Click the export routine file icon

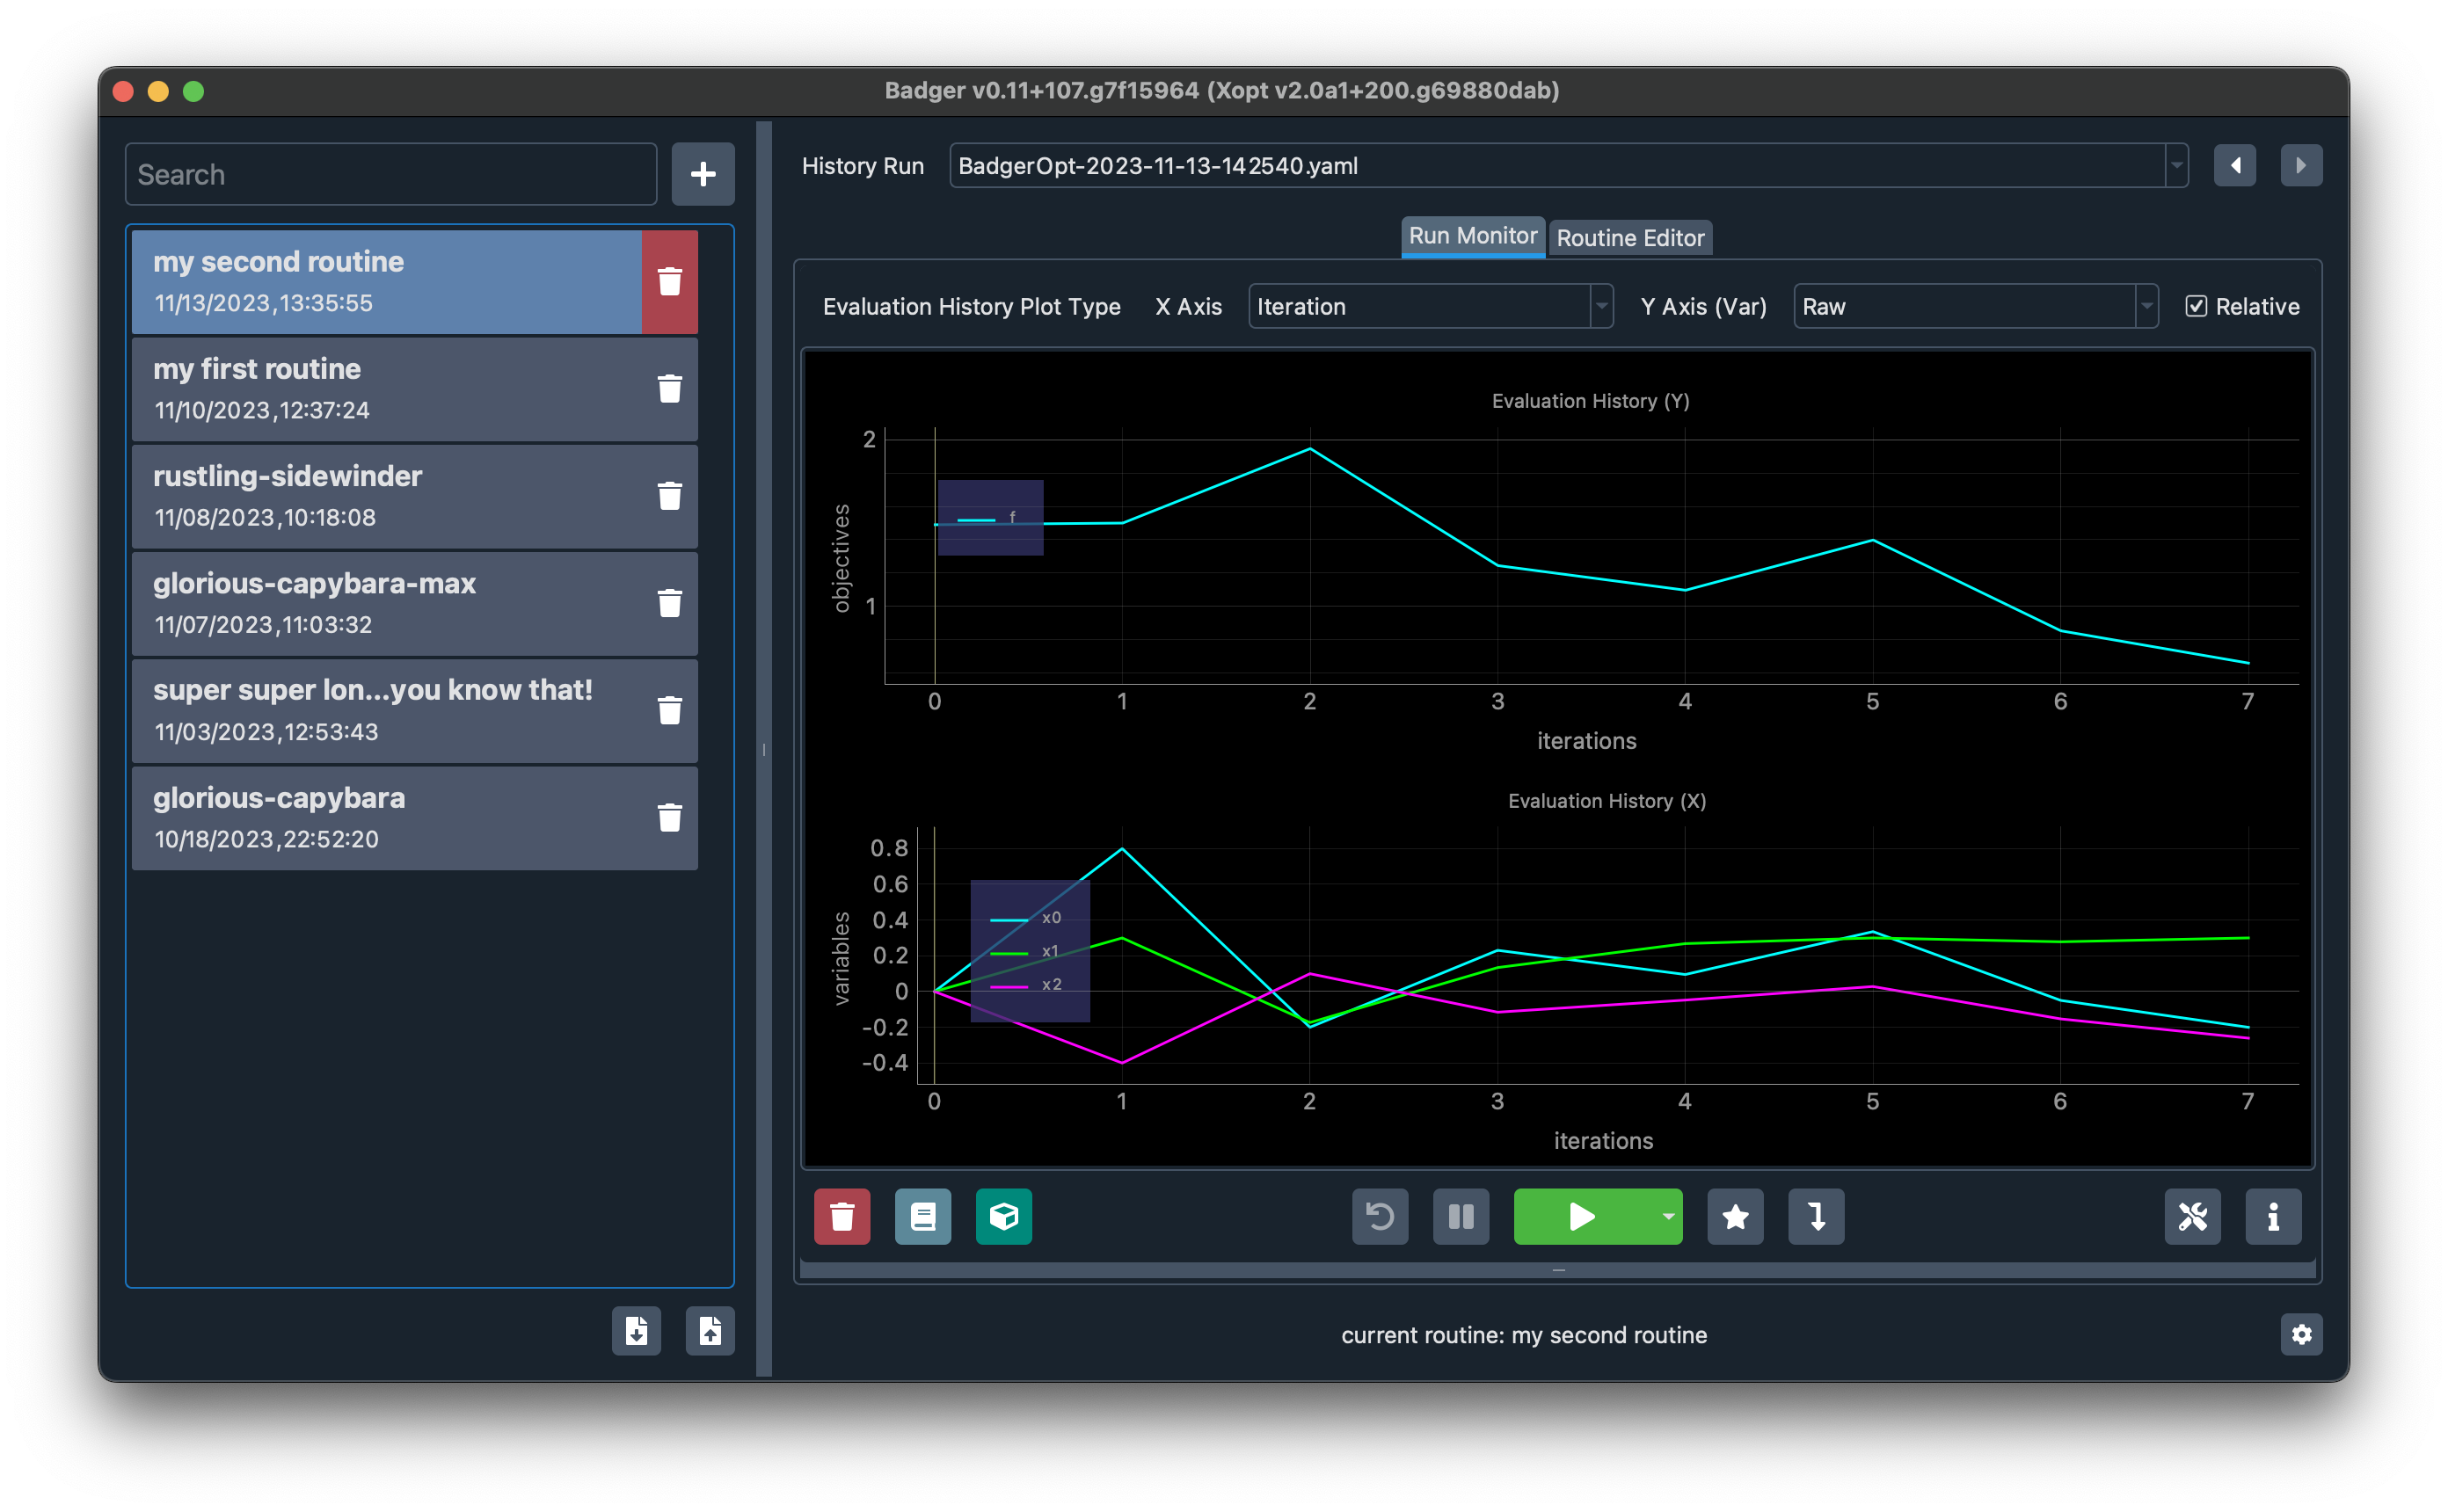[710, 1331]
